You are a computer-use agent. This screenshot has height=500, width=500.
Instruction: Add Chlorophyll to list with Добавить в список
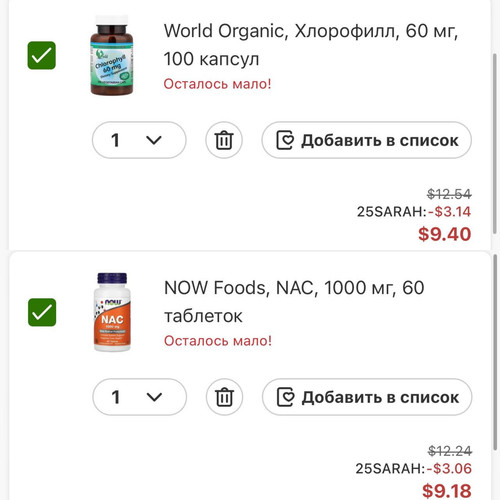coord(367,140)
